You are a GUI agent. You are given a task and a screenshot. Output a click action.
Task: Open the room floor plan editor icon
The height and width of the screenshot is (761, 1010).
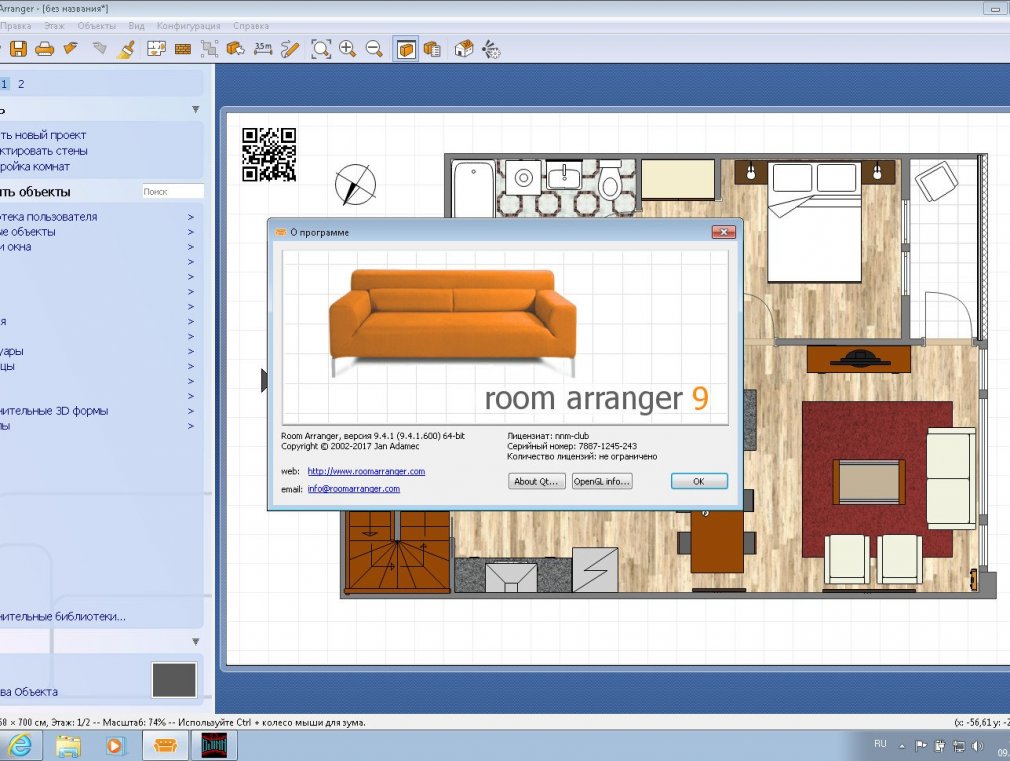(x=157, y=49)
